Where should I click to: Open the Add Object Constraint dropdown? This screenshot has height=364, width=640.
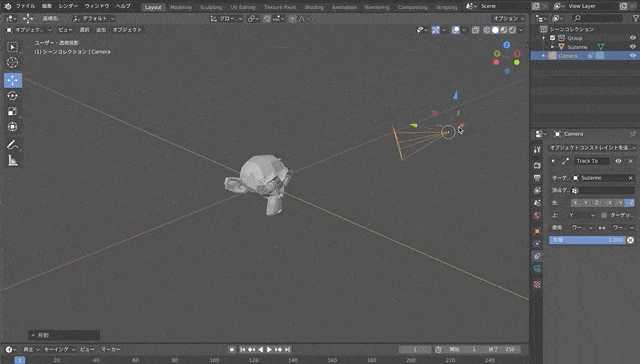(x=592, y=147)
